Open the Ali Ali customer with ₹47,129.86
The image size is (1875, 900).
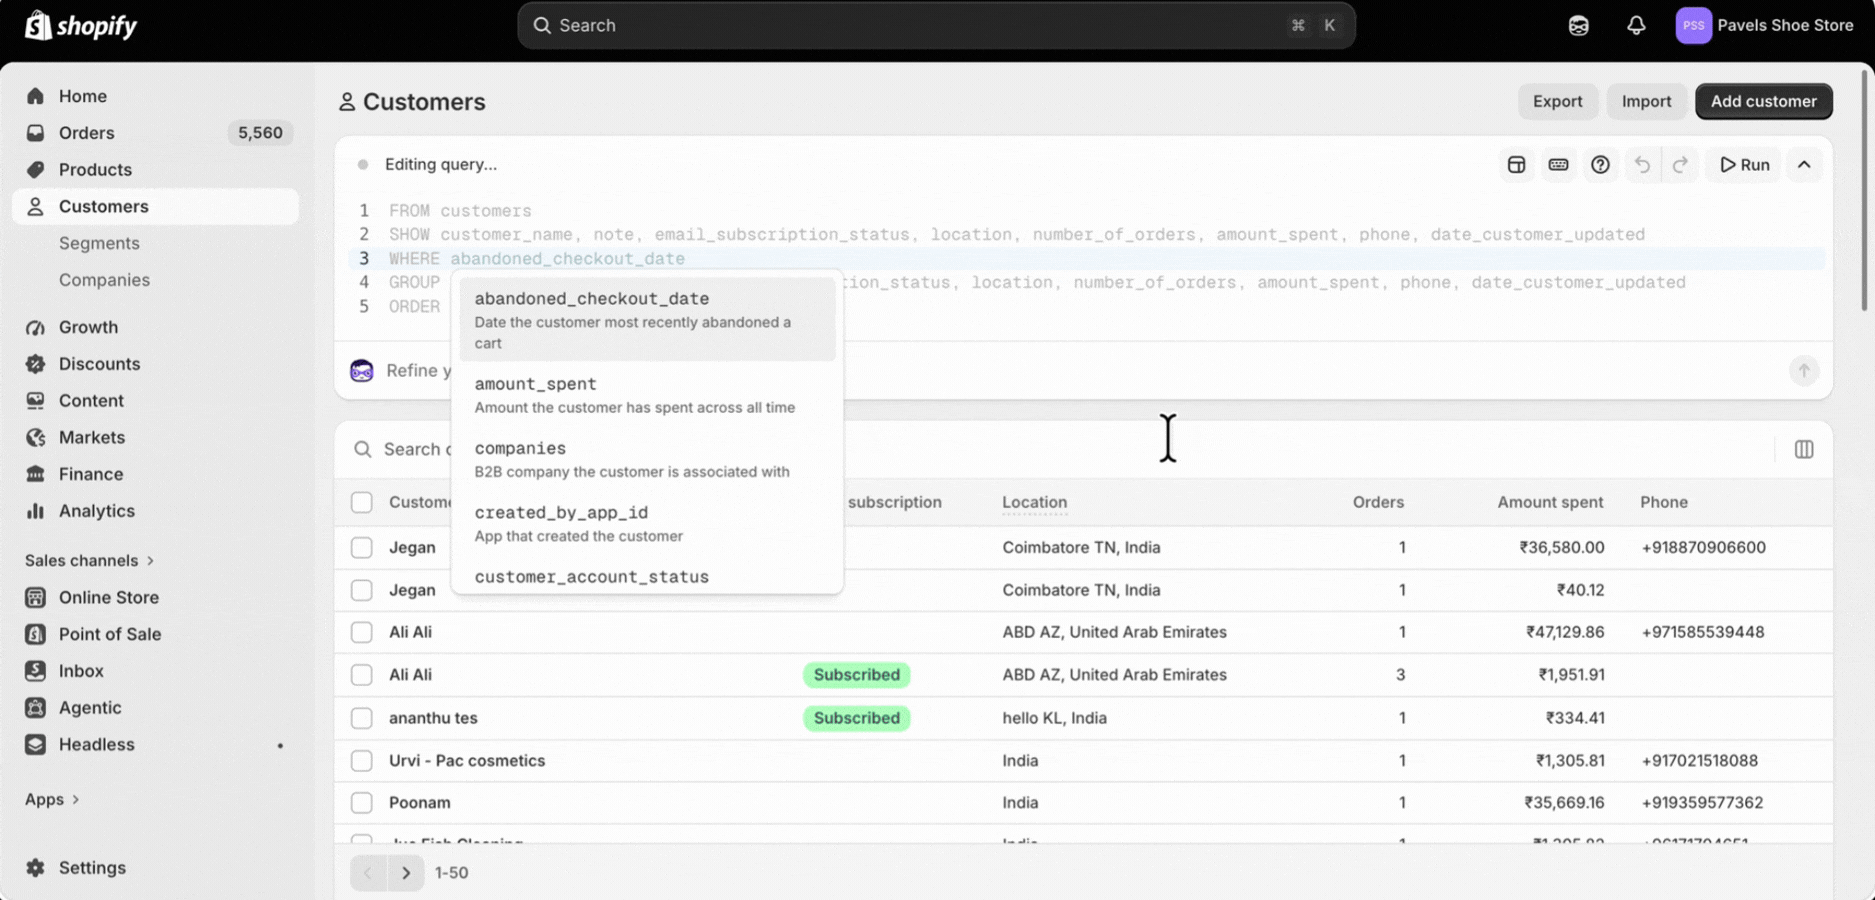point(410,632)
